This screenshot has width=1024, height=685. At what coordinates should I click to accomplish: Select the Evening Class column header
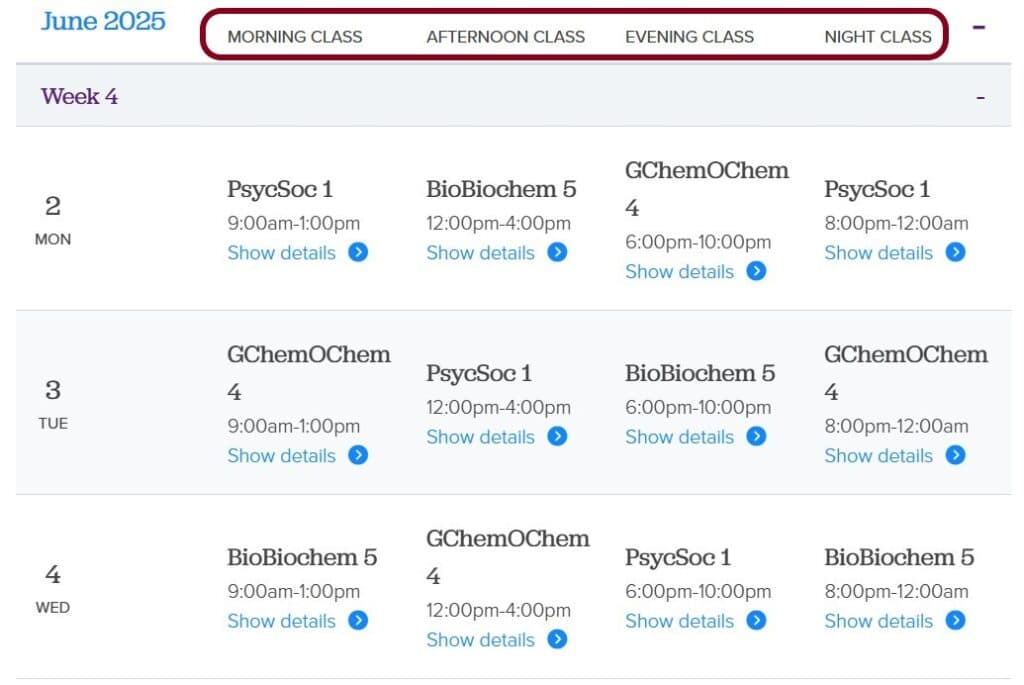click(689, 37)
